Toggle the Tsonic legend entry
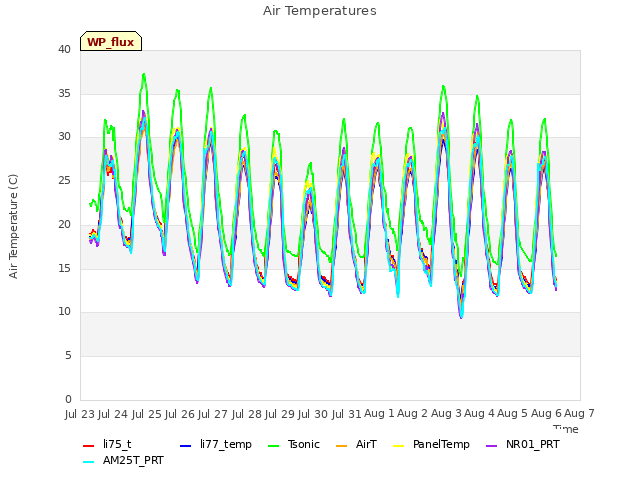Viewport: 640px width, 480px height. (294, 444)
